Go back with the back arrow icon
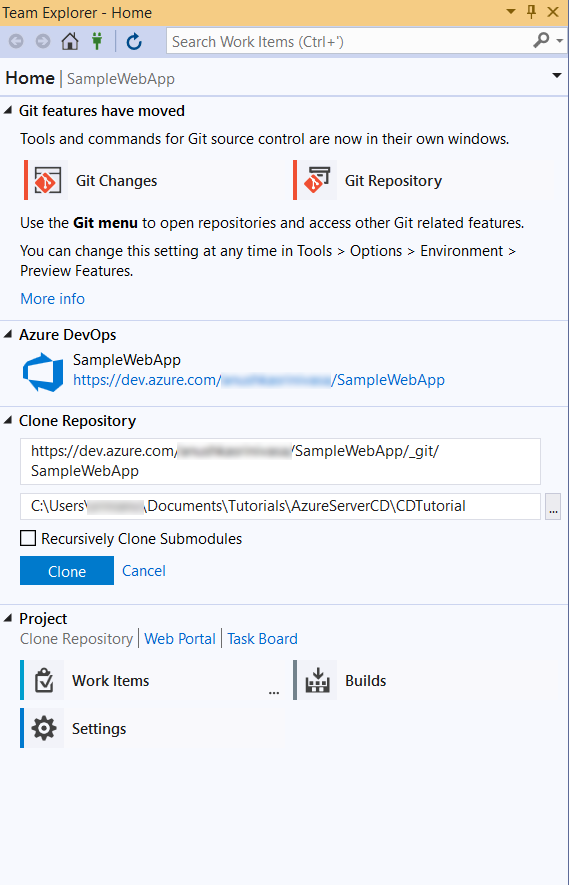Viewport: 569px width, 885px height. coord(16,41)
